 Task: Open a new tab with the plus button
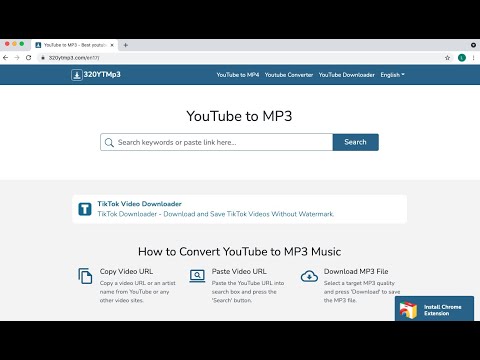(126, 45)
